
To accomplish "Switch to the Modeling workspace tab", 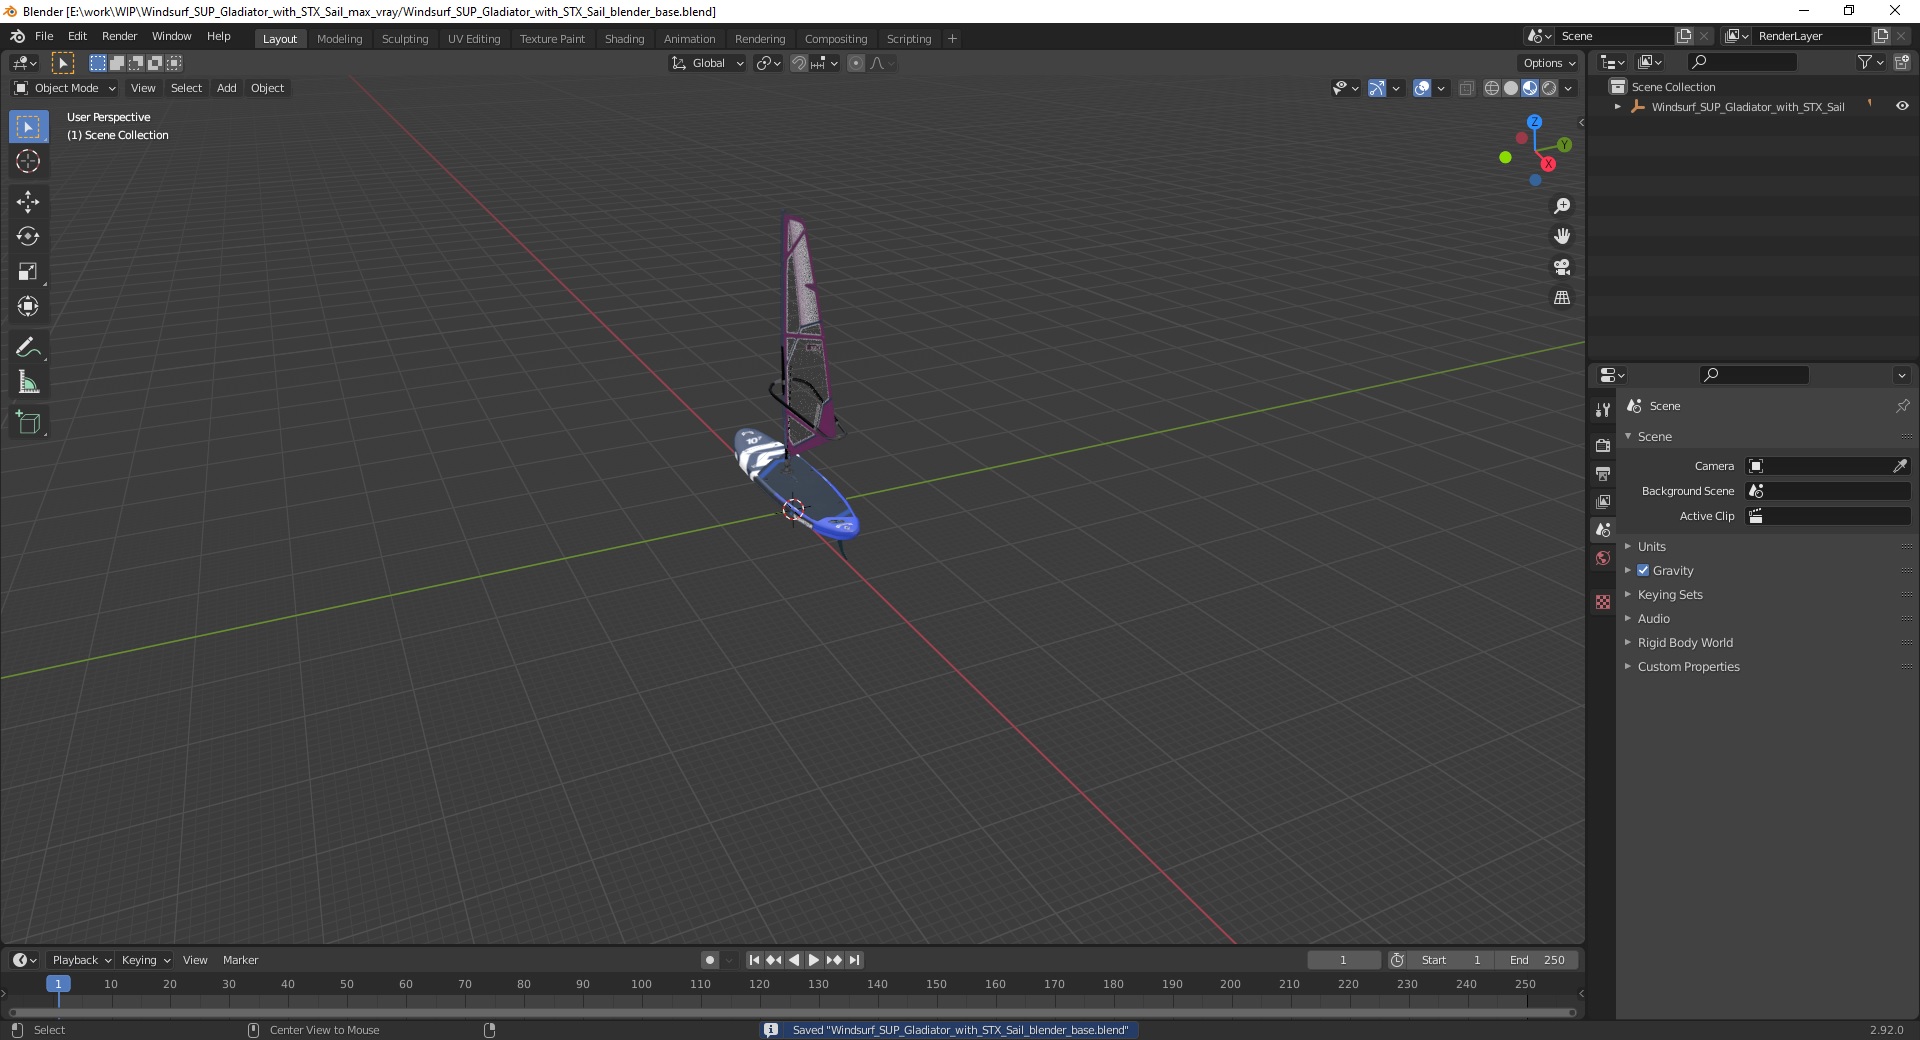I will (339, 39).
